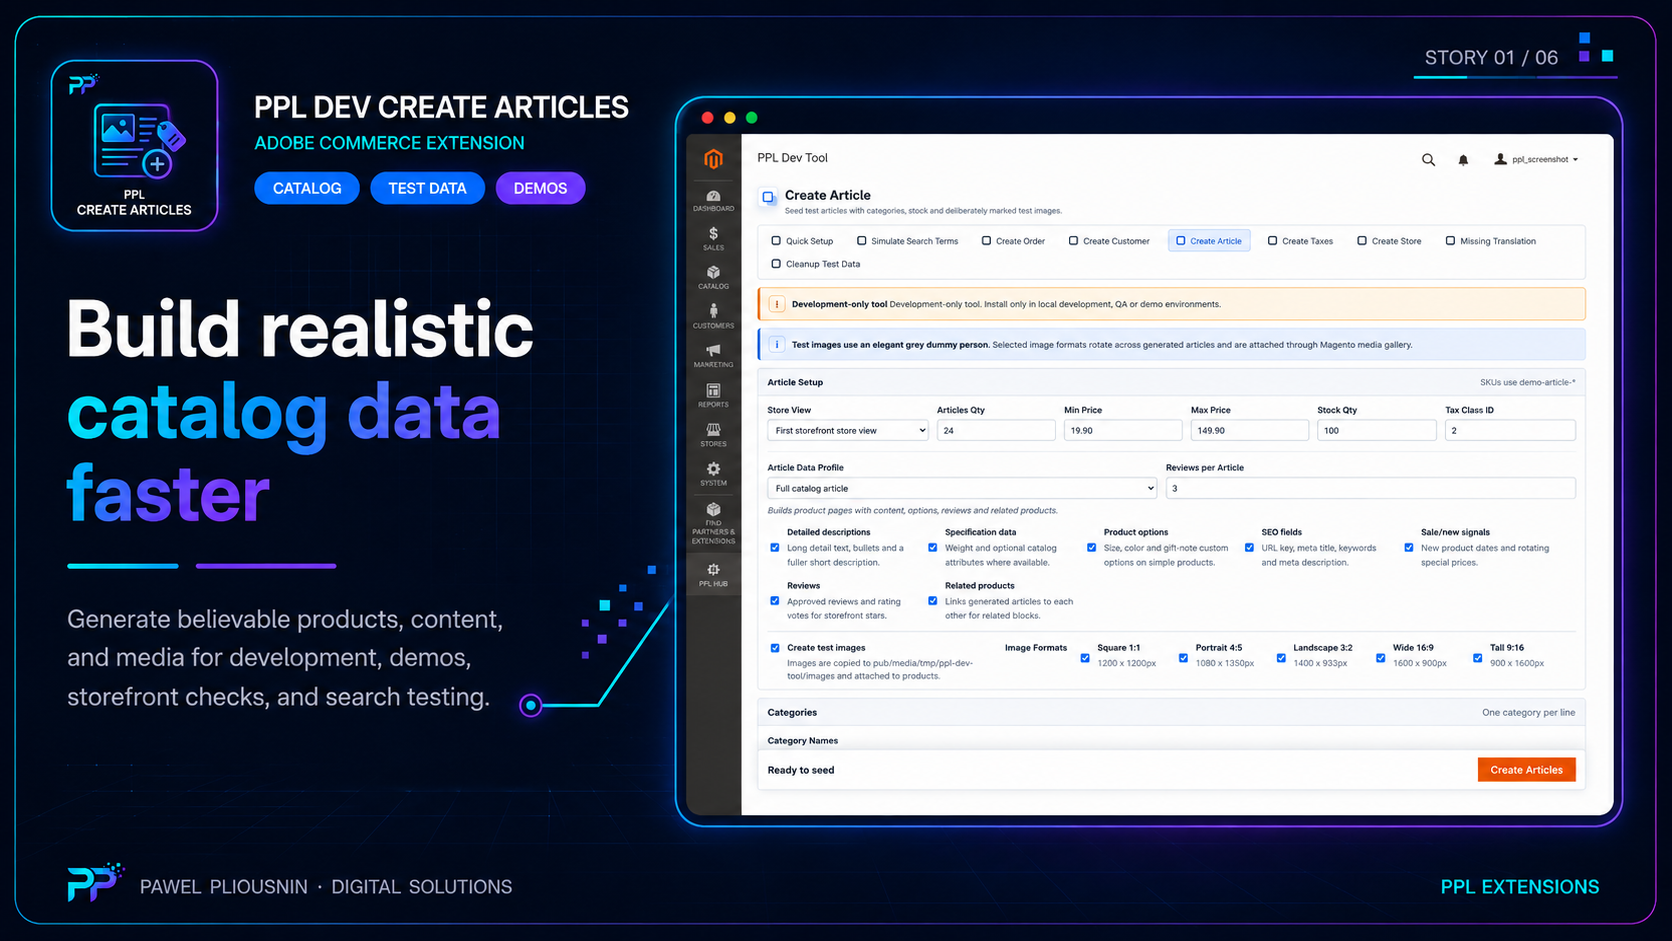Click the Create Article heading icon
This screenshot has height=941, width=1672.
[x=768, y=197]
